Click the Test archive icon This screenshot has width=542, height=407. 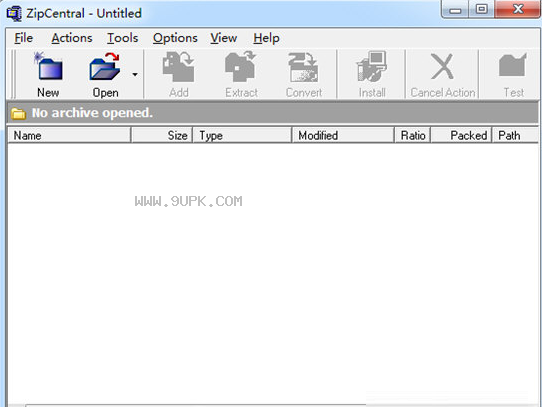click(x=513, y=66)
